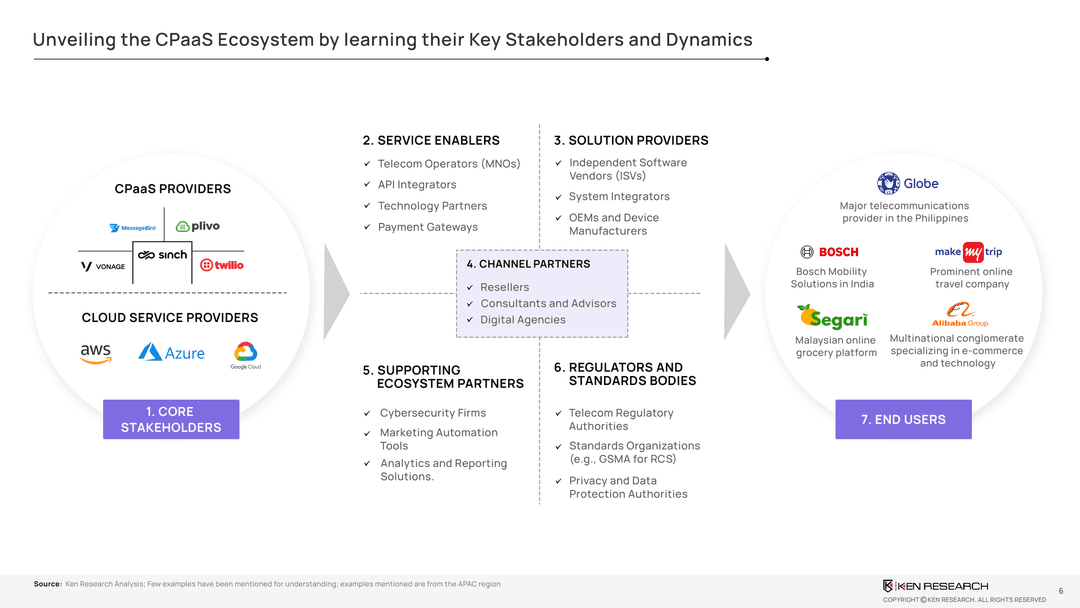1080x608 pixels.
Task: Click the 1. CORE STAKEHOLDERS button
Action: pos(170,419)
